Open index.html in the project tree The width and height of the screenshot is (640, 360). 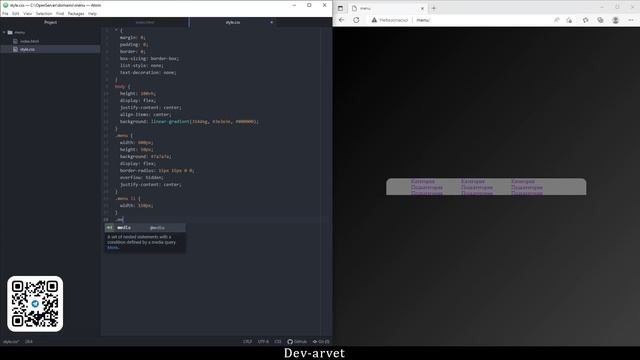tap(29, 41)
